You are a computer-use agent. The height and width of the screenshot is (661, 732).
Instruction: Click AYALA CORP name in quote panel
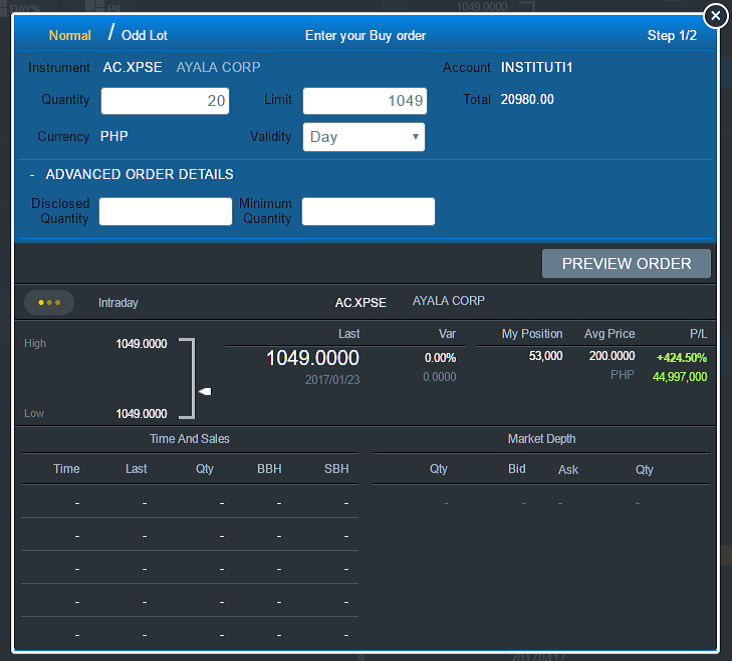tap(449, 301)
